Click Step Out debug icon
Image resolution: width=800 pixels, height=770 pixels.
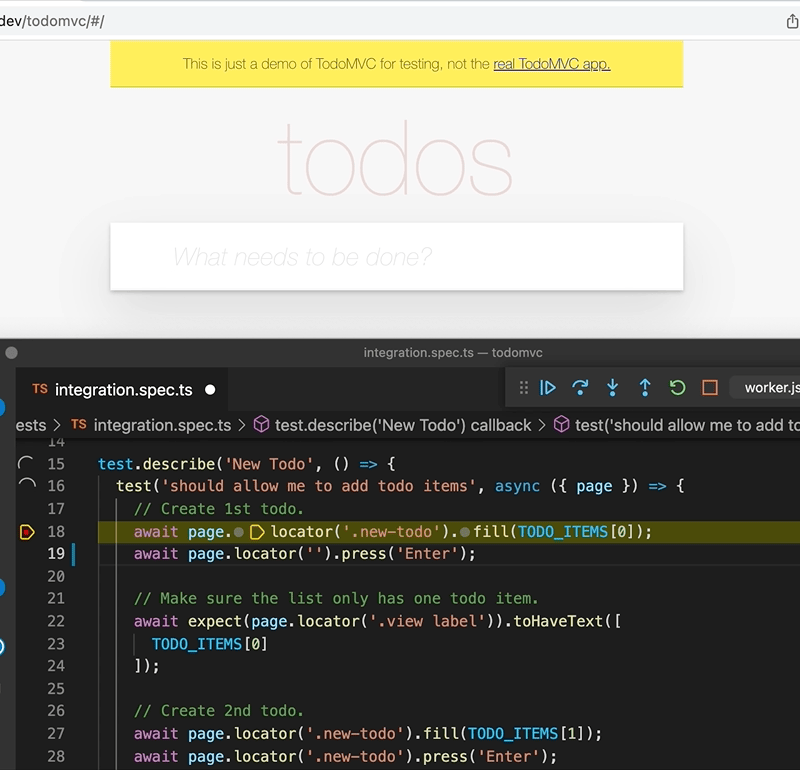645,388
